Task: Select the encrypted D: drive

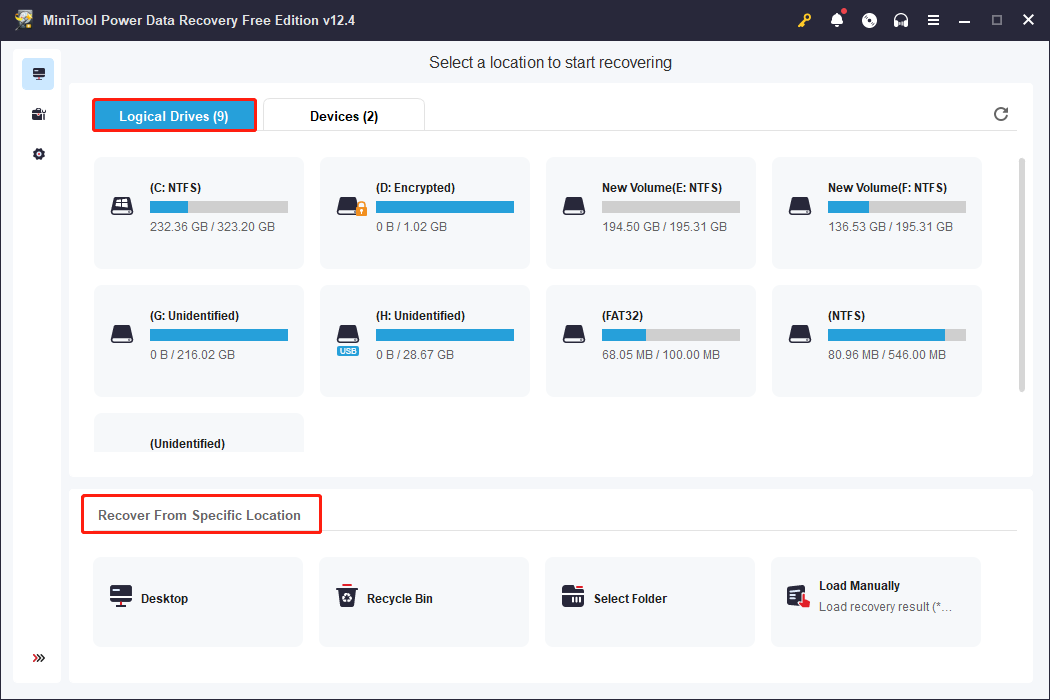Action: click(425, 212)
